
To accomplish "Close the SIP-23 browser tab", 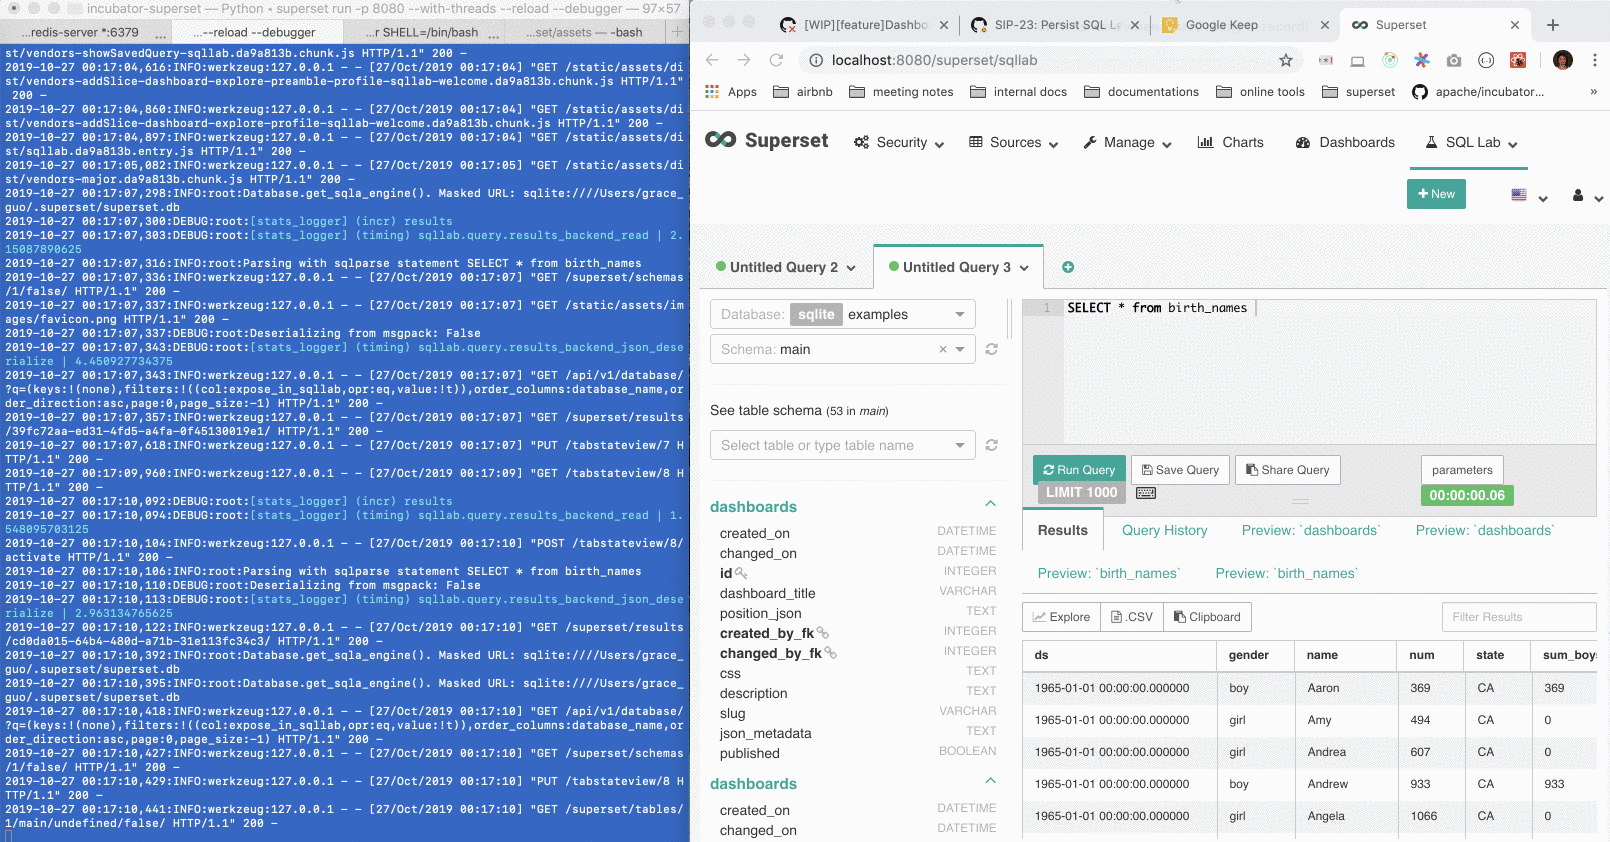I will click(1135, 25).
